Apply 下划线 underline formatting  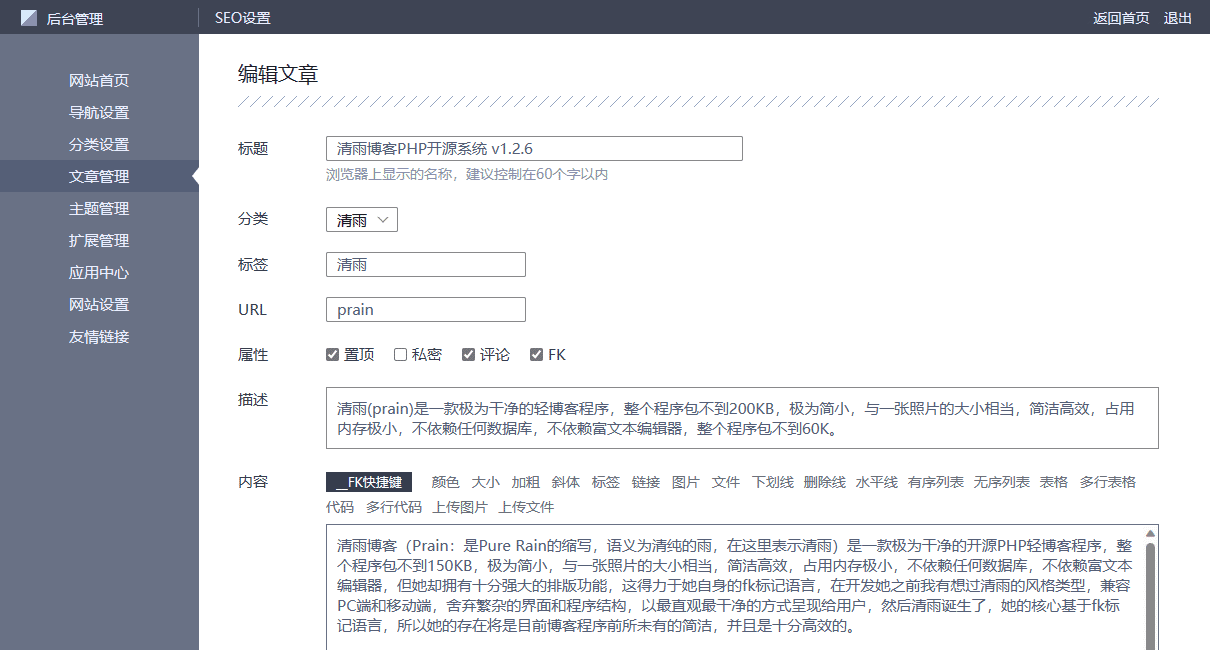pos(773,482)
